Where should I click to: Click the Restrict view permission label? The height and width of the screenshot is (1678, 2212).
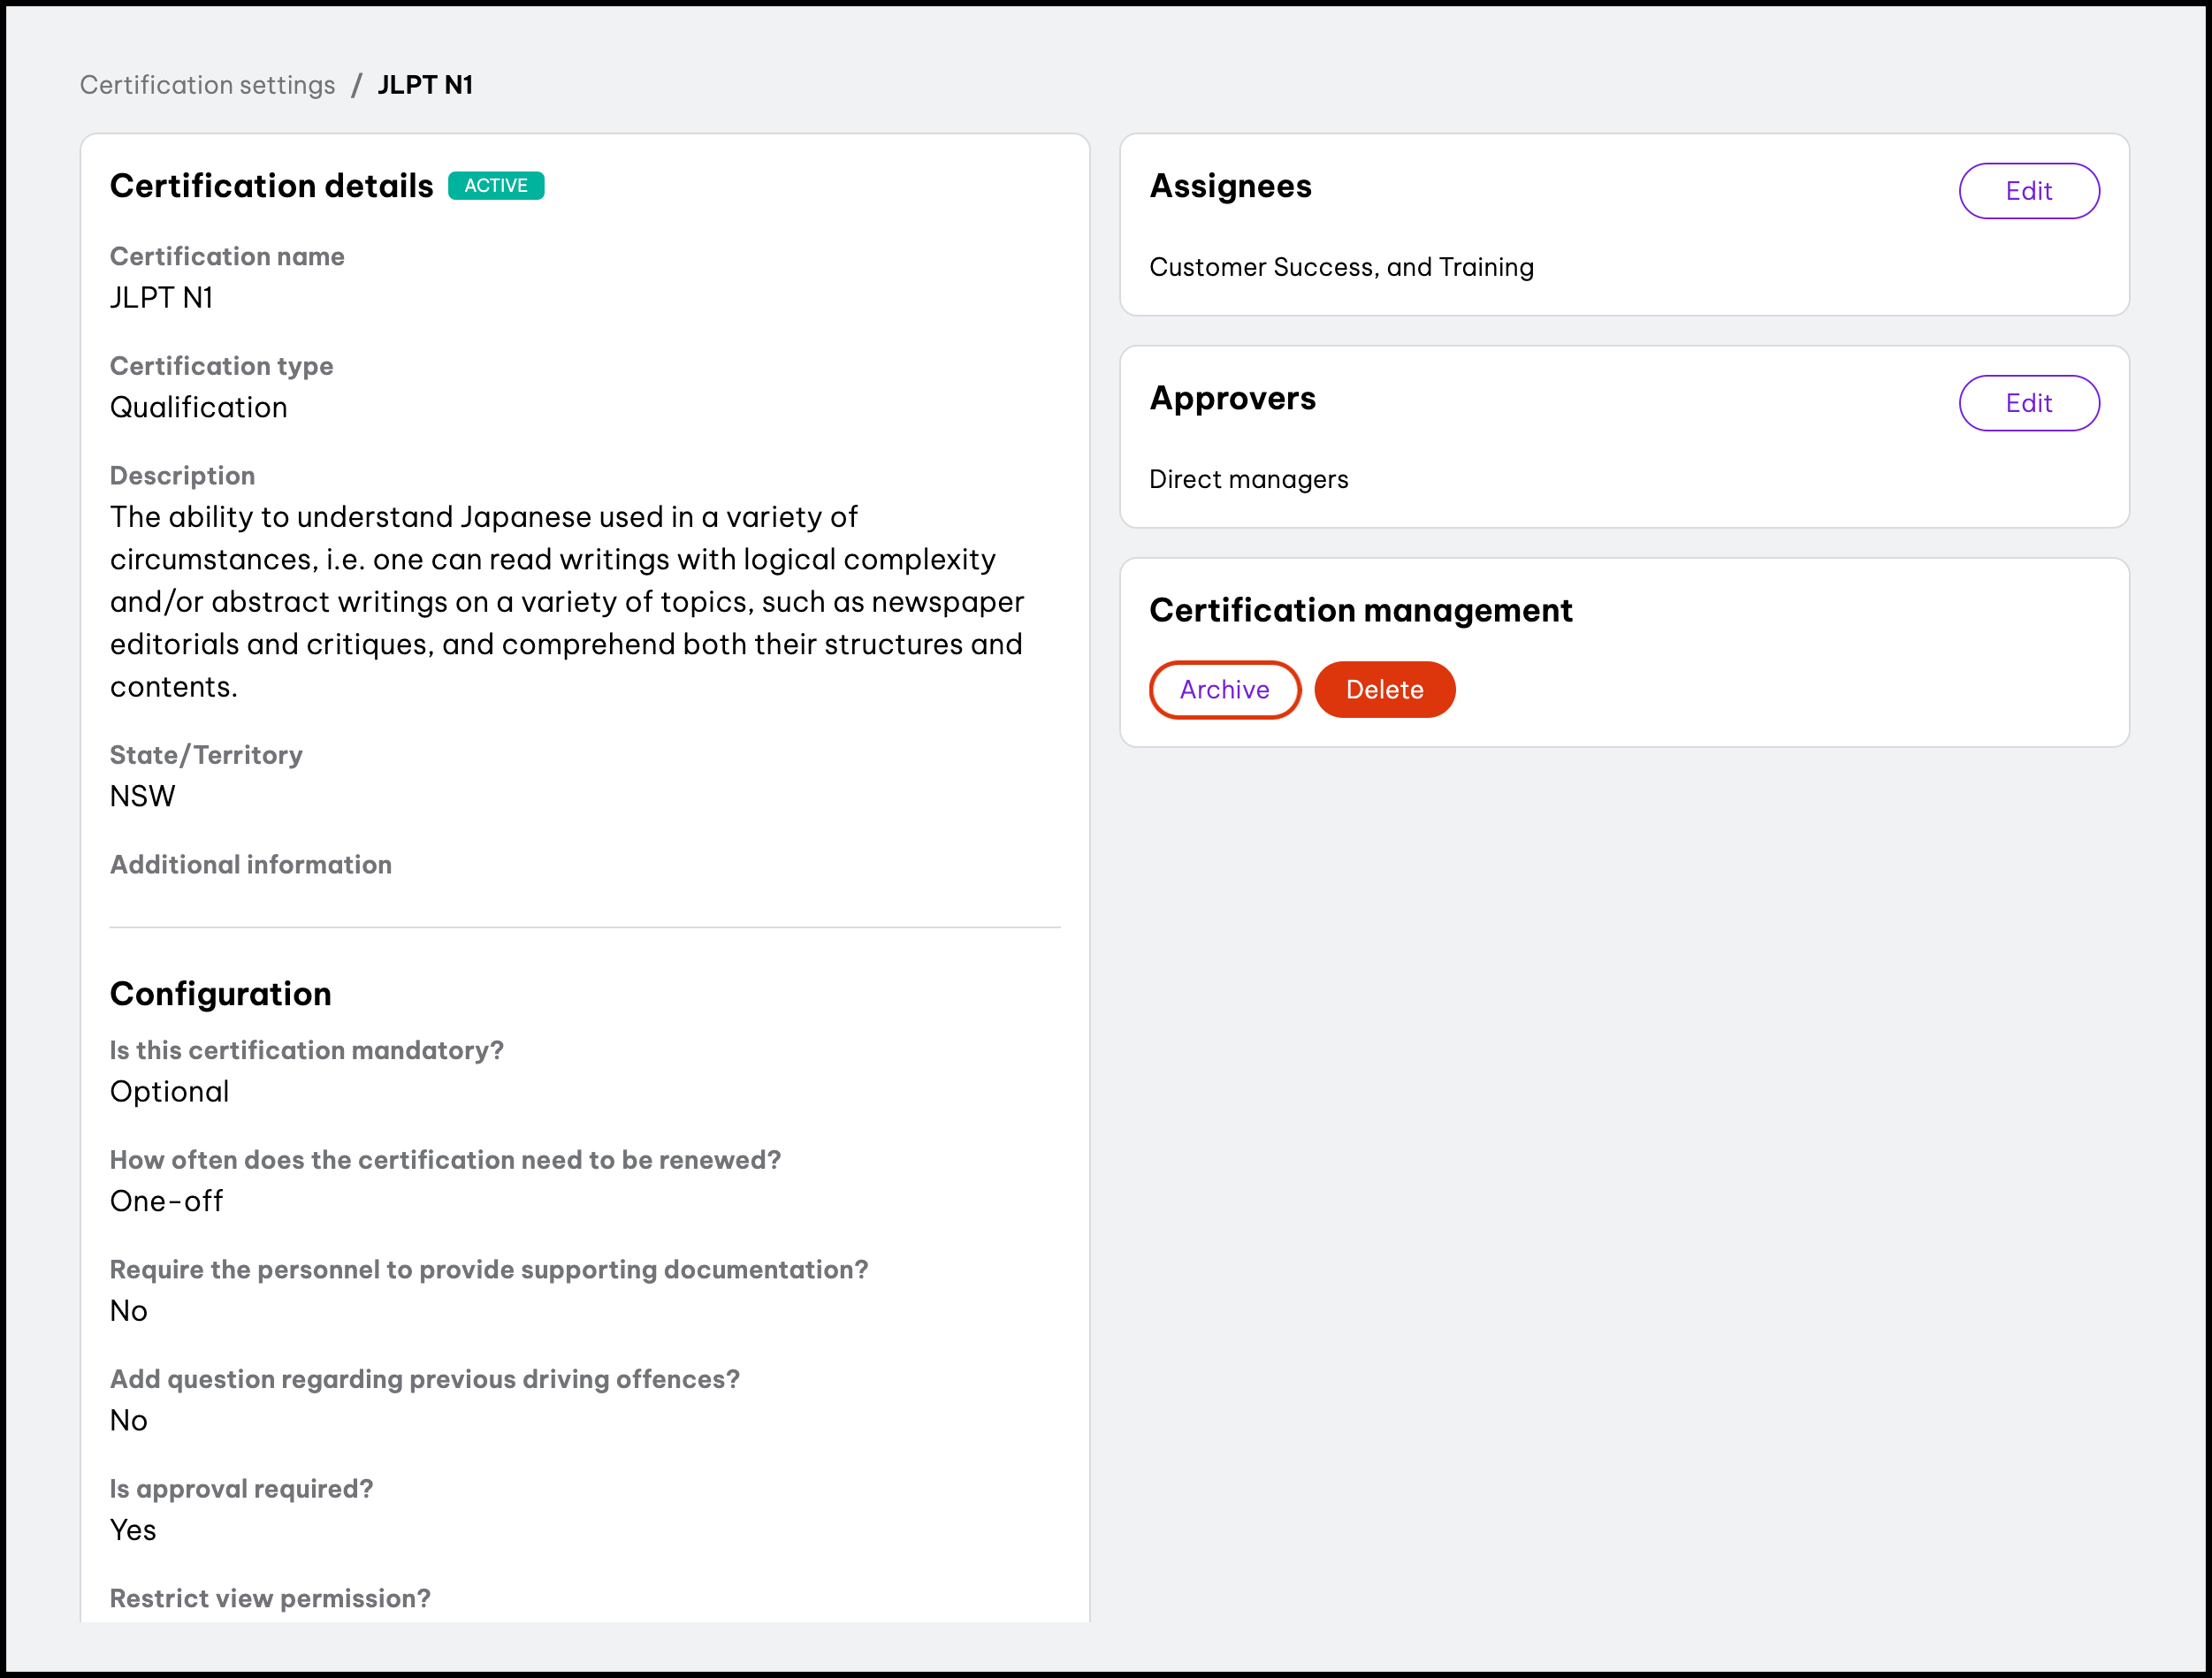click(270, 1598)
